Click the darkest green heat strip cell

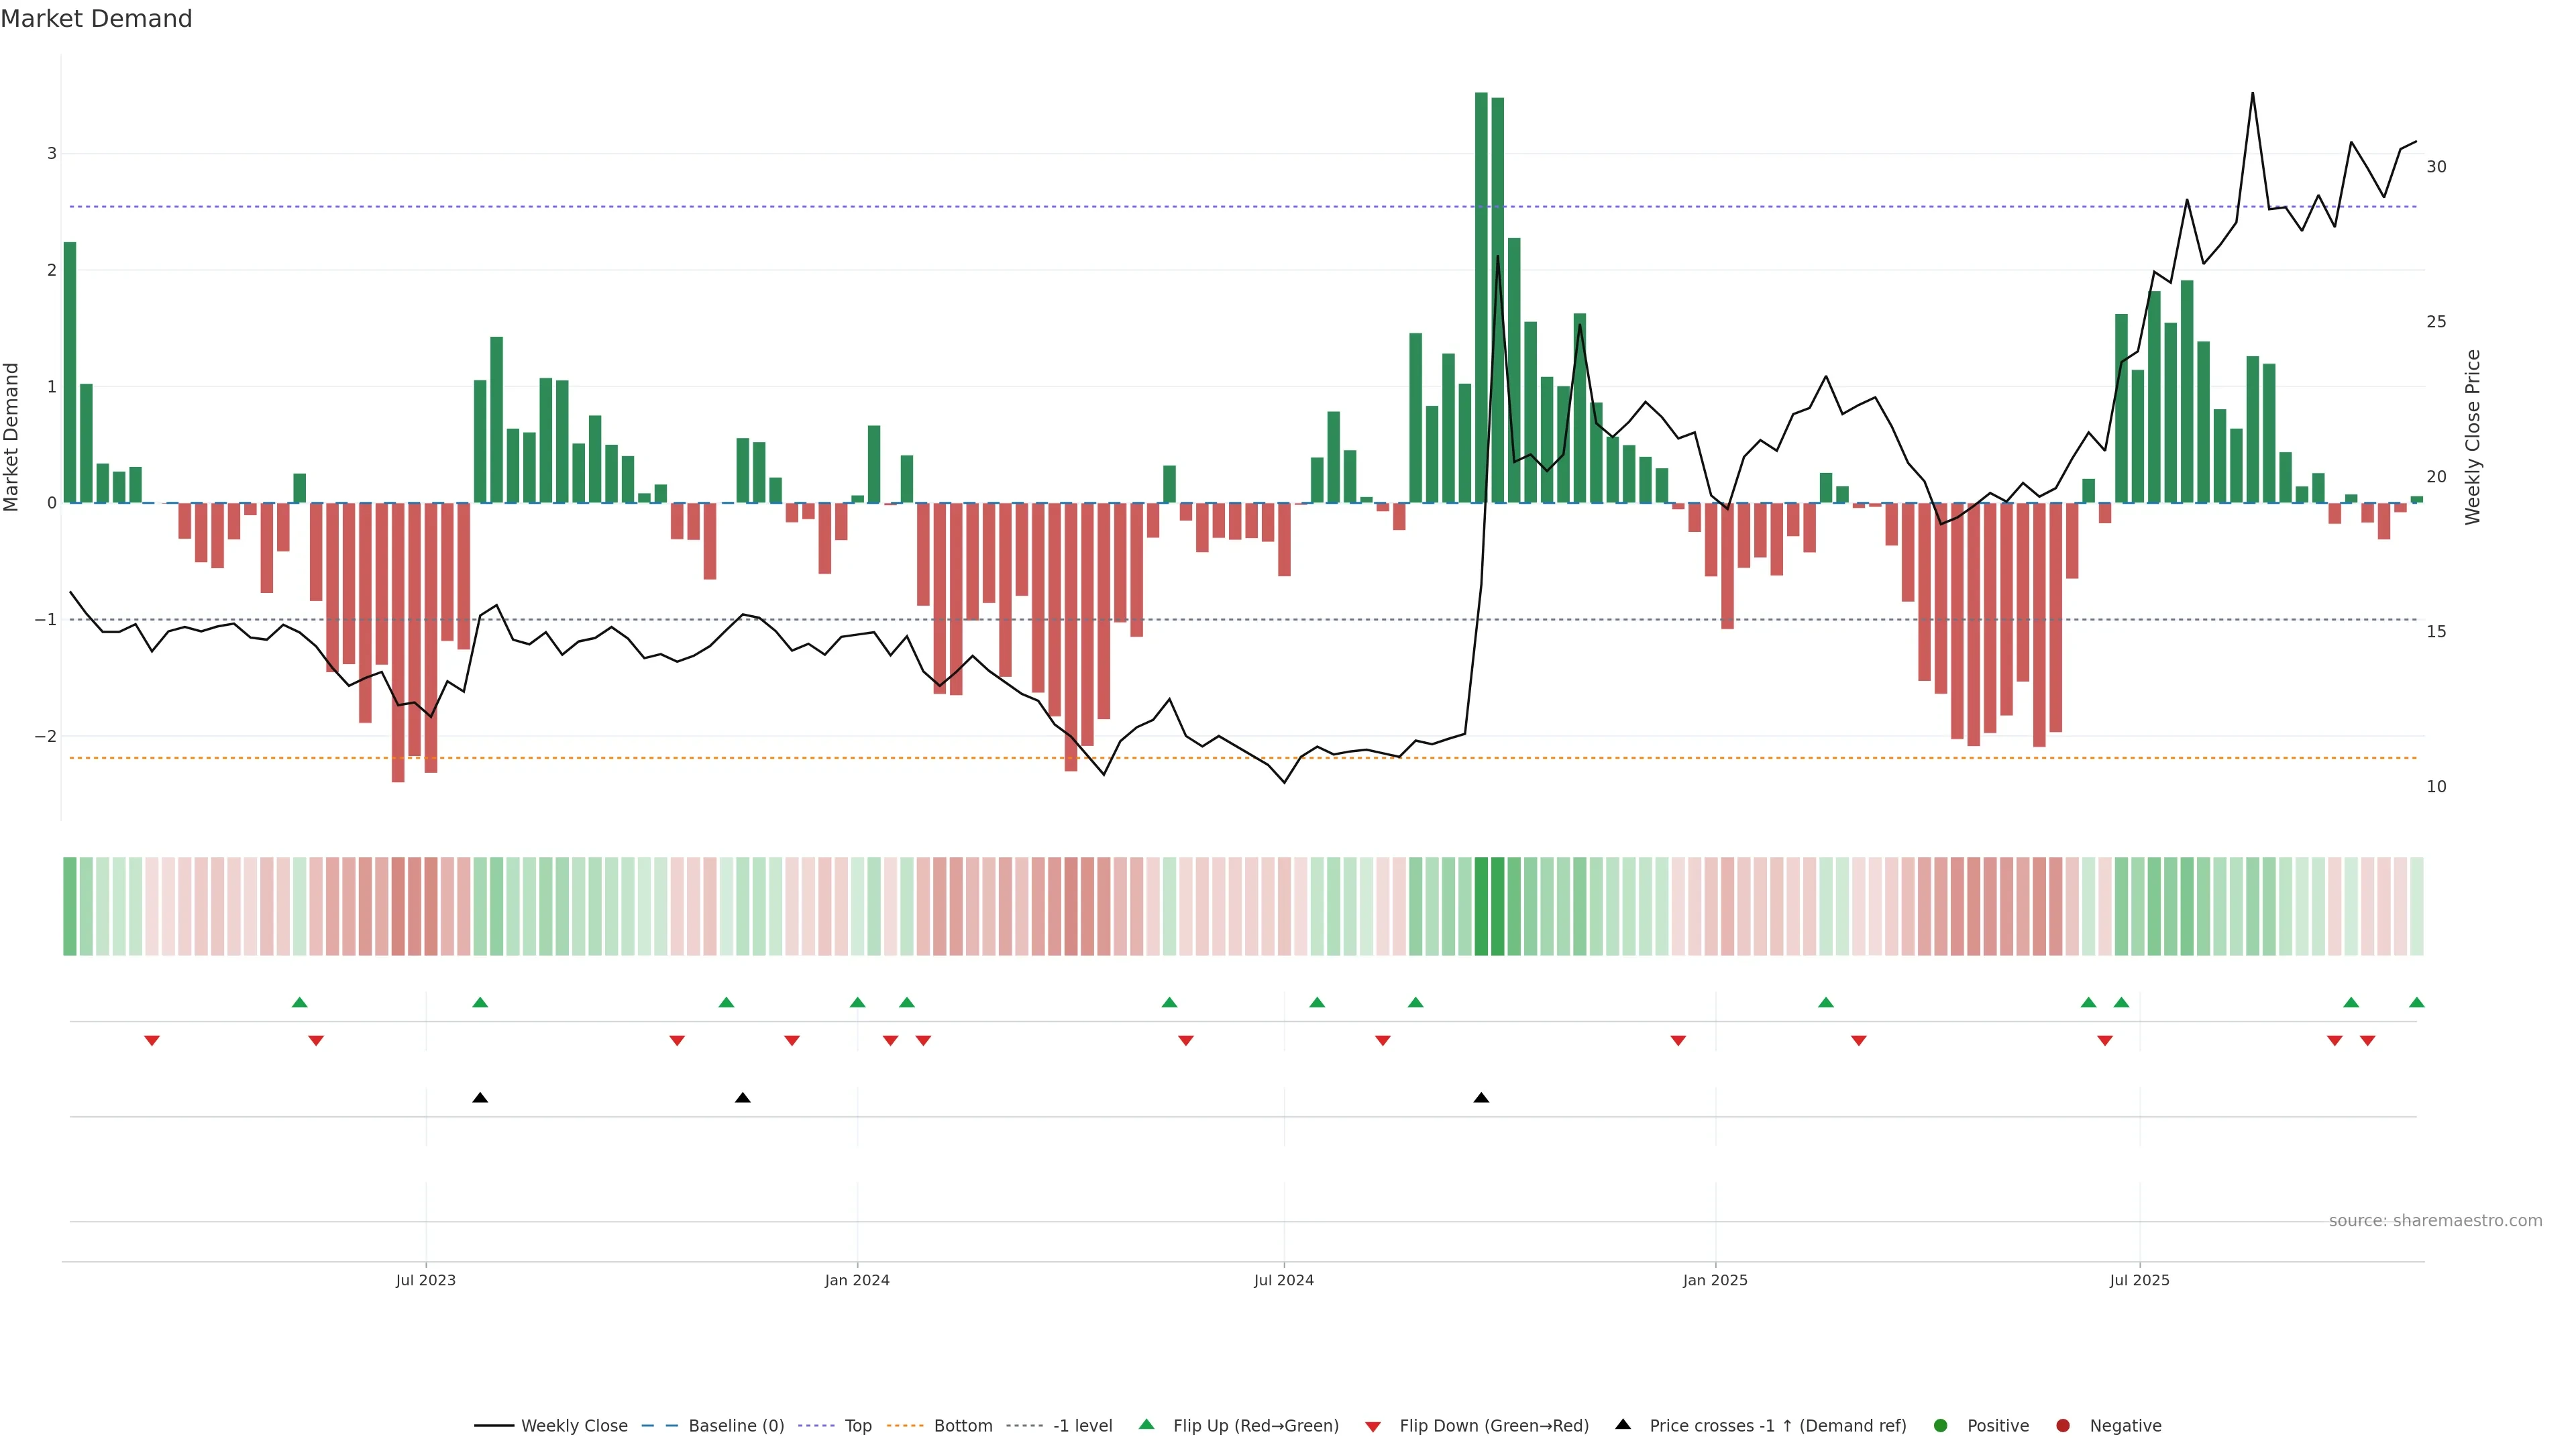click(x=1482, y=906)
